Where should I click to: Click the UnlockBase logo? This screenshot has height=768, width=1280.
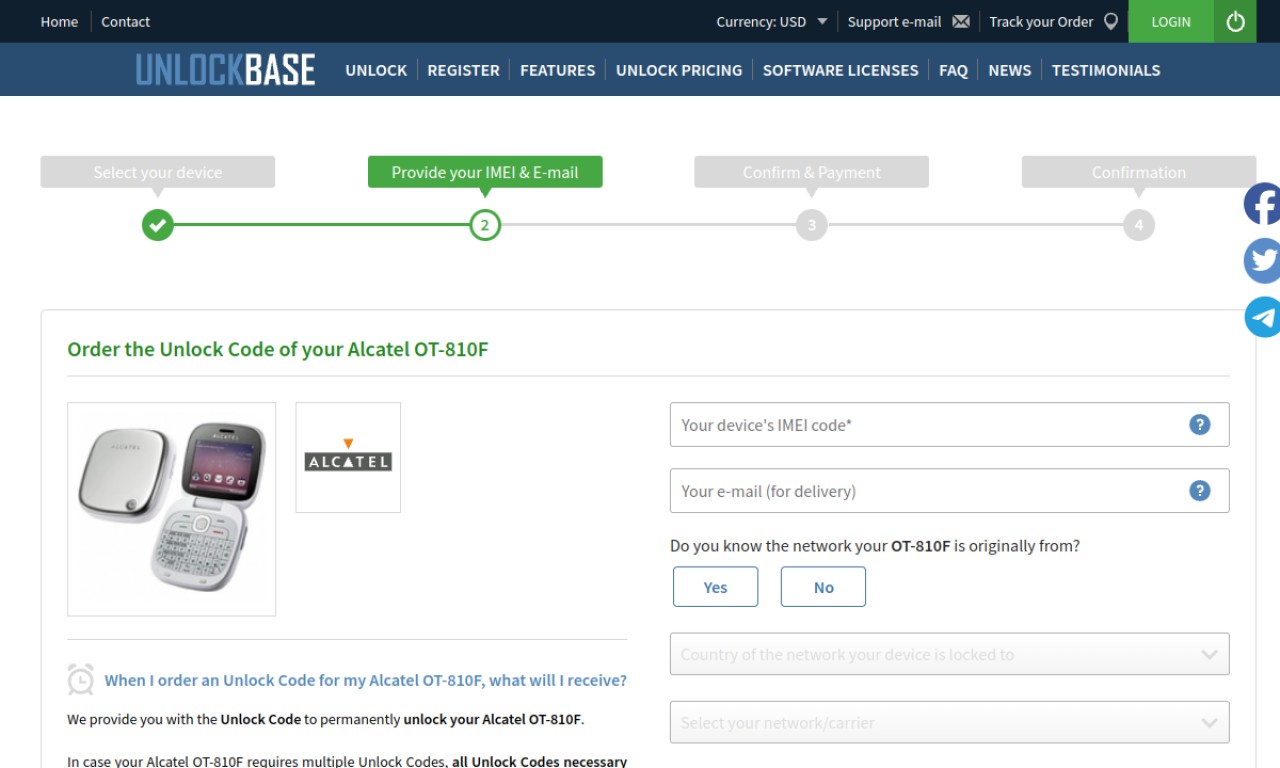[x=225, y=70]
